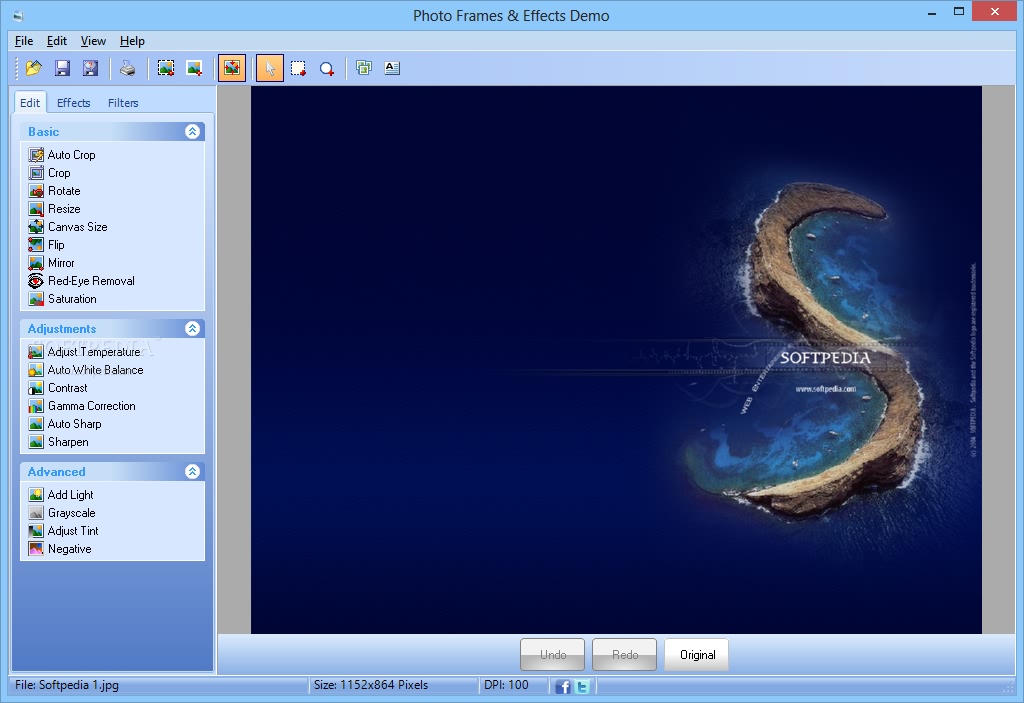Viewport: 1024px width, 703px height.
Task: Click the Contrast icon
Action: click(x=36, y=387)
